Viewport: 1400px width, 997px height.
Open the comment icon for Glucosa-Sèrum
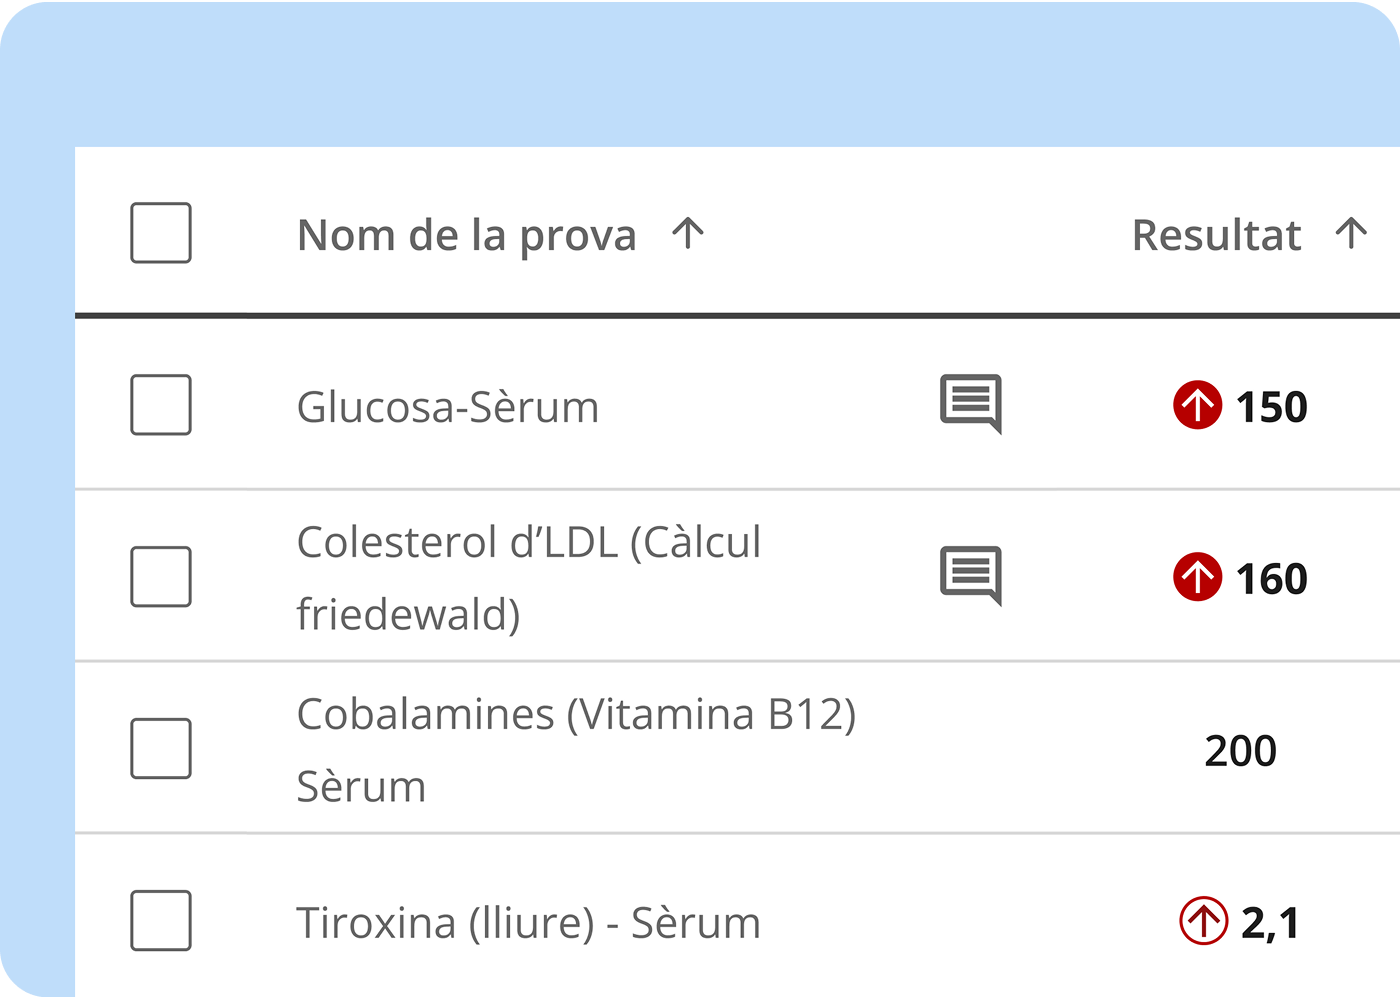tap(971, 404)
